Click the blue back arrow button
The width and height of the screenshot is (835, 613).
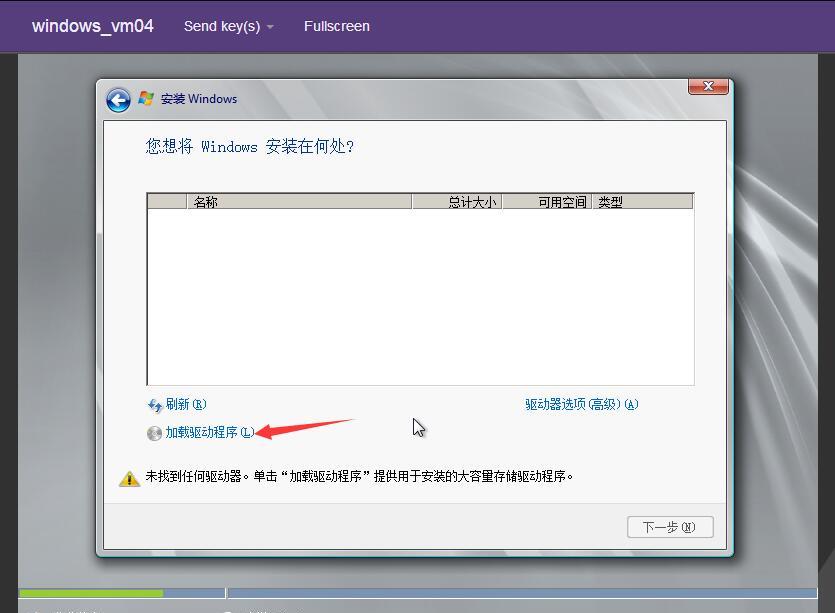pos(118,100)
